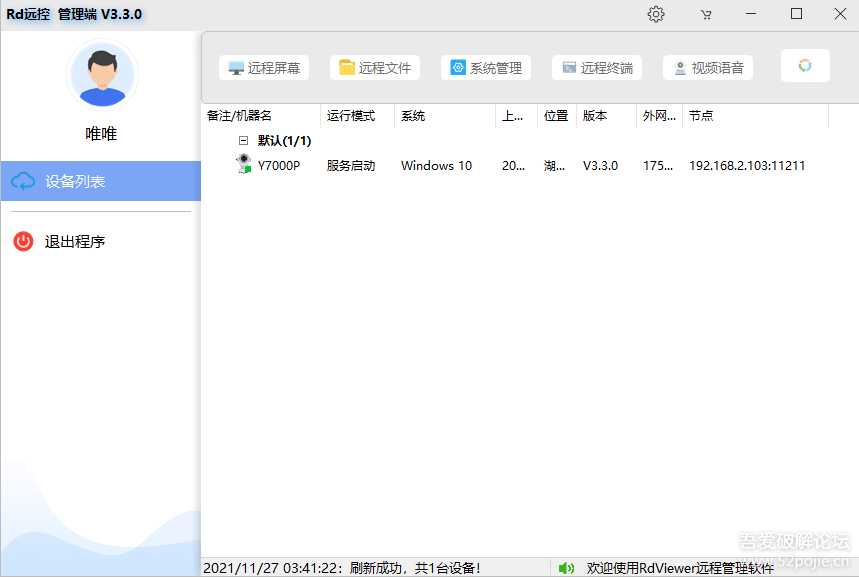Open settings via gear icon
Screen dimensions: 859x578
click(x=655, y=14)
